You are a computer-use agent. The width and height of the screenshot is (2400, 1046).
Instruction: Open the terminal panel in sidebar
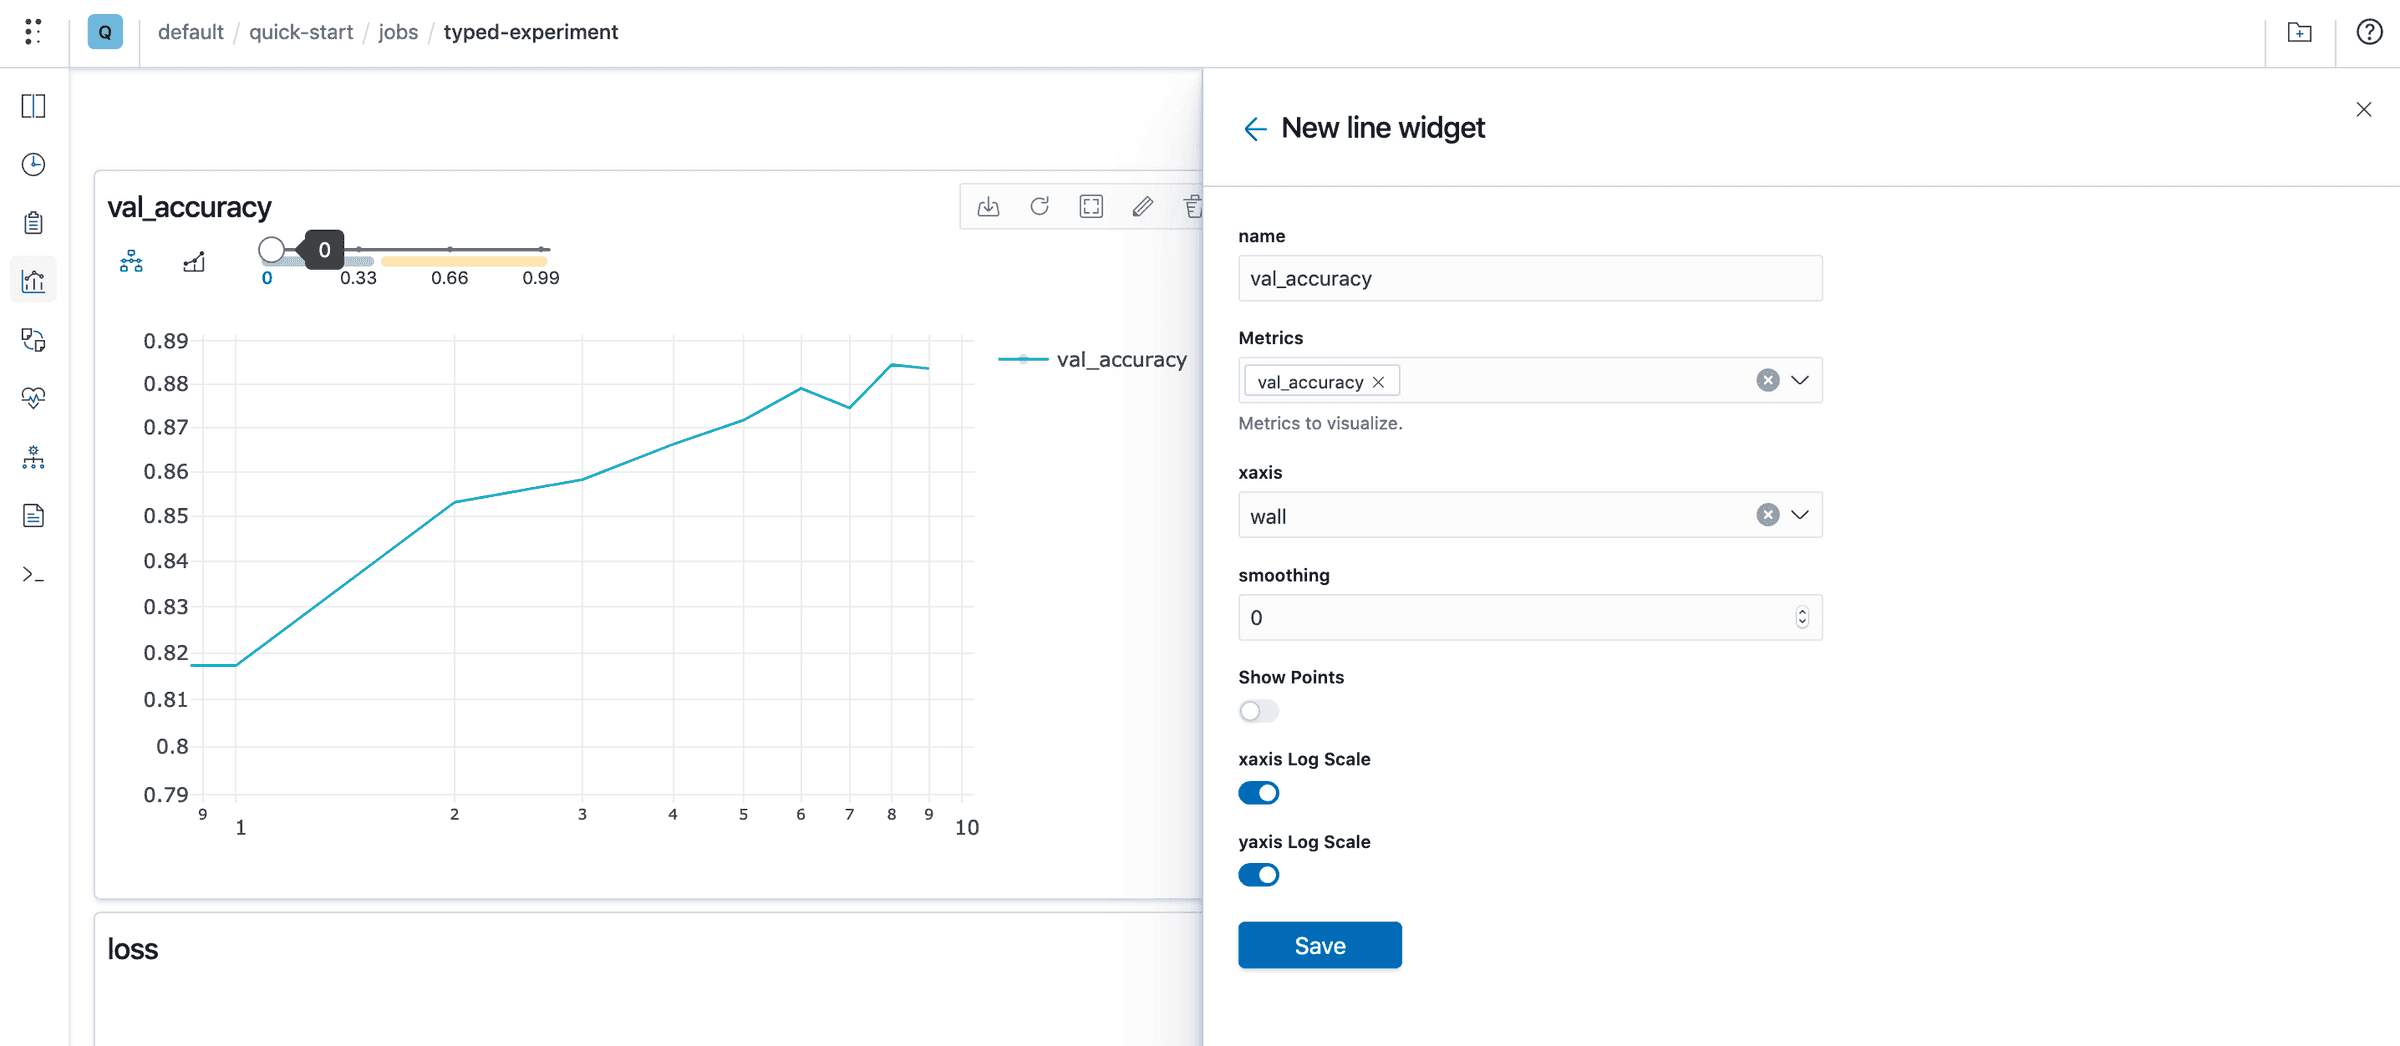(x=33, y=574)
